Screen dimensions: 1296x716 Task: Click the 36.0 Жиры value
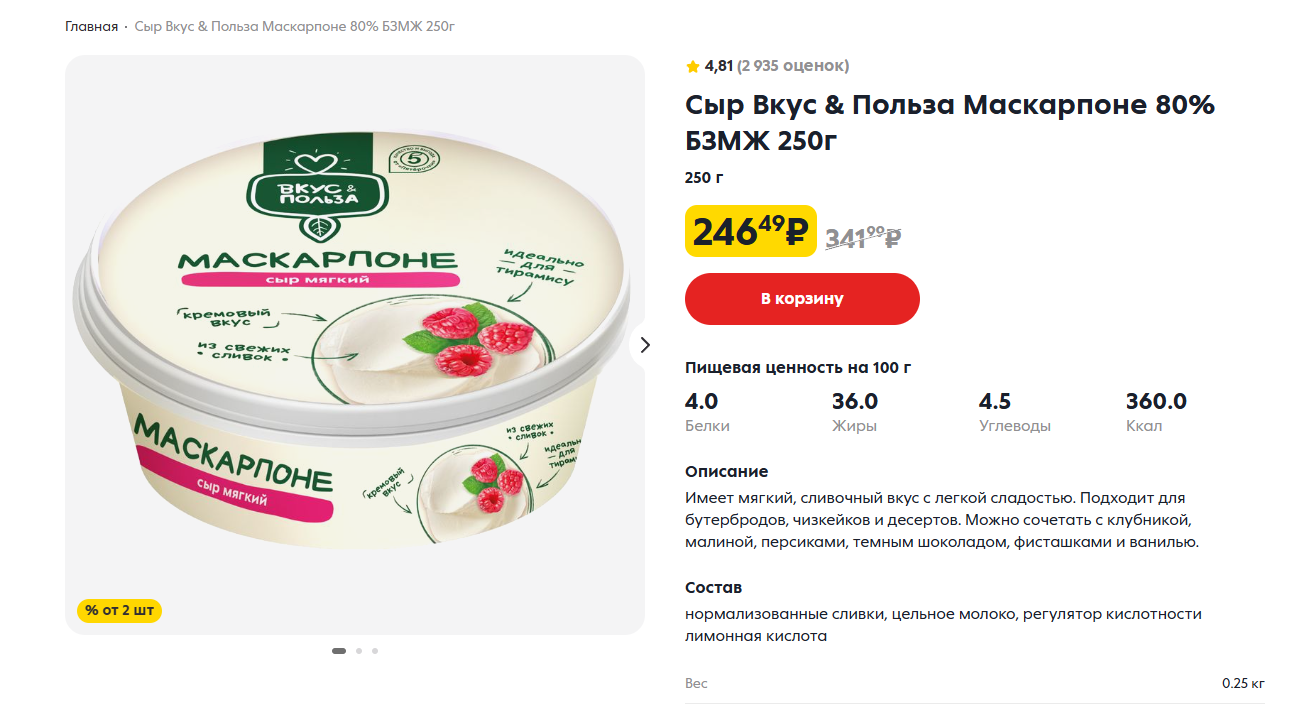(854, 402)
